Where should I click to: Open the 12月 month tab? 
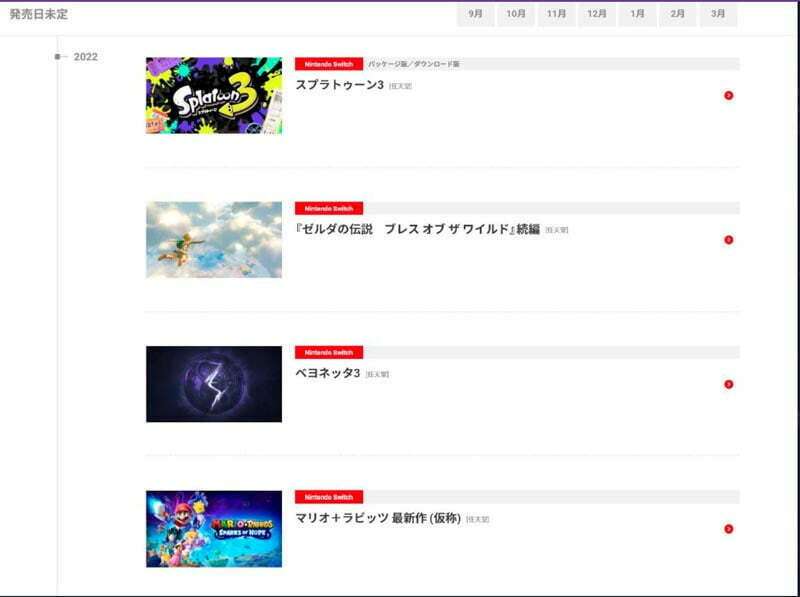597,14
